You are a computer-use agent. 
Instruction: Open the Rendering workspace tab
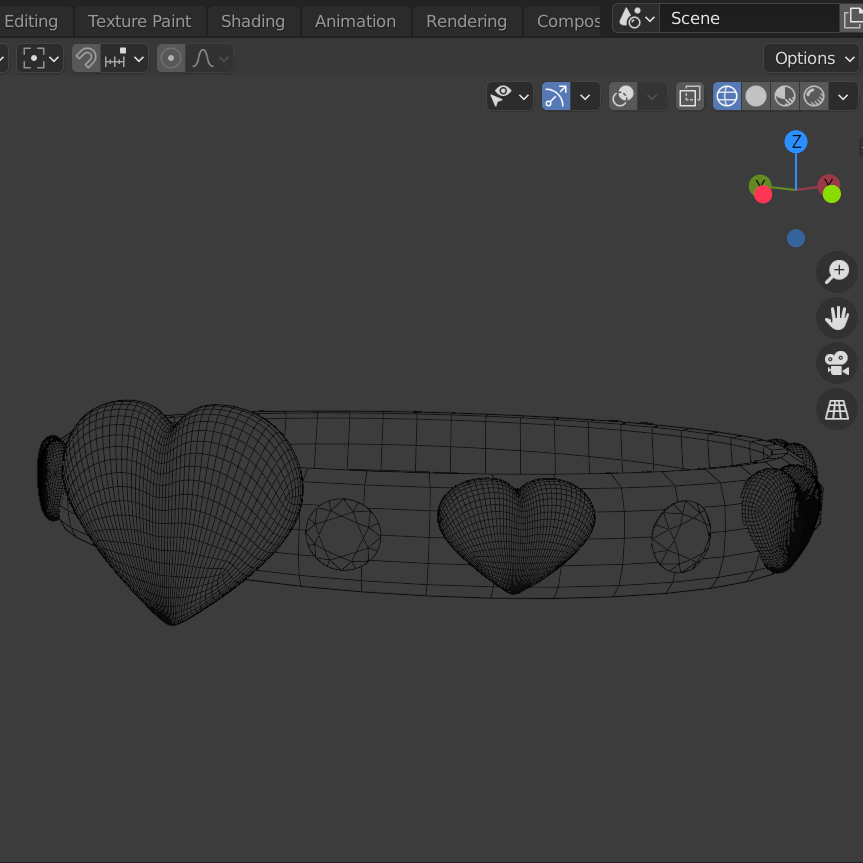pyautogui.click(x=466, y=21)
